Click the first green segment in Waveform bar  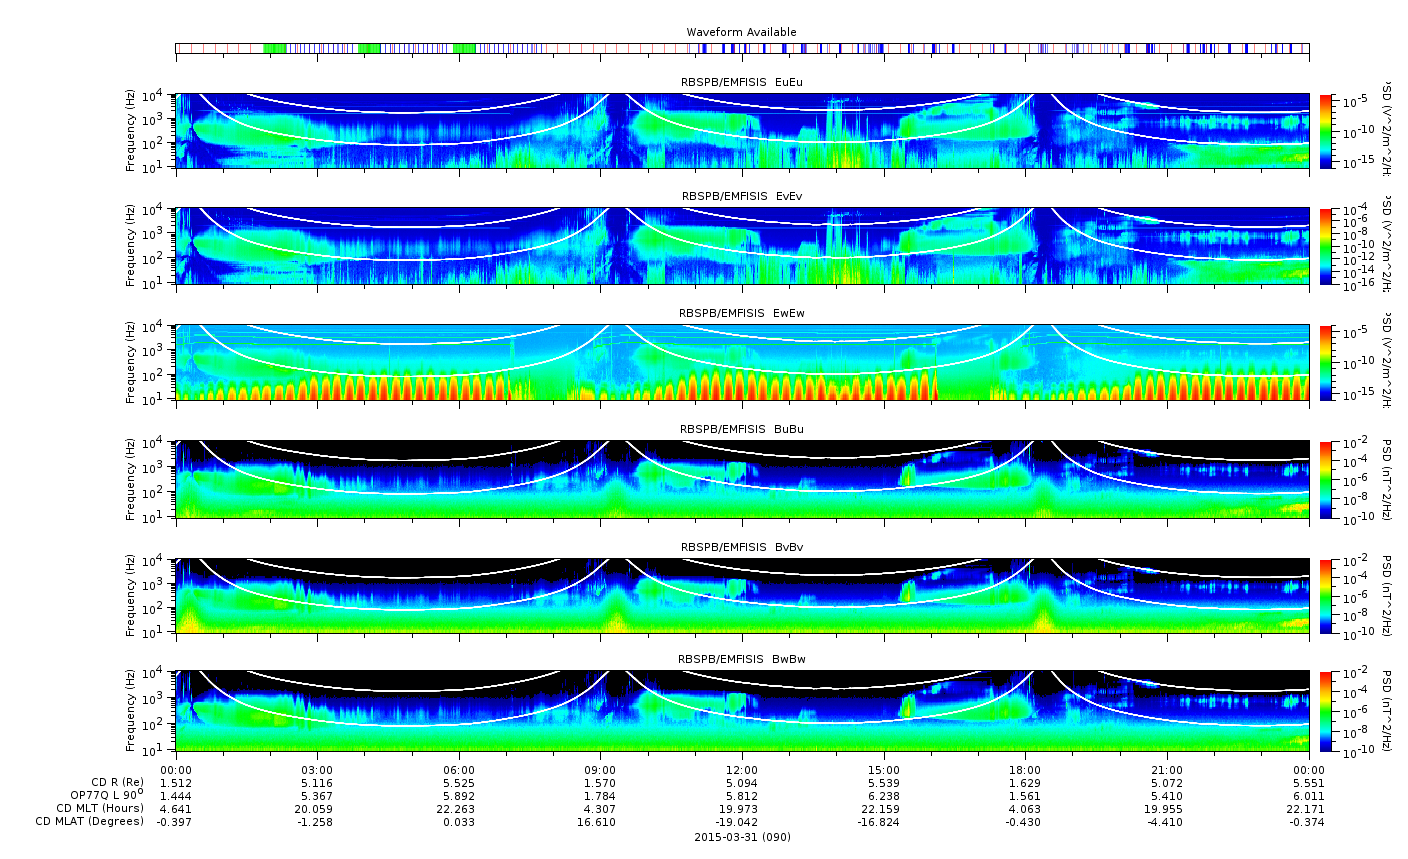click(274, 48)
